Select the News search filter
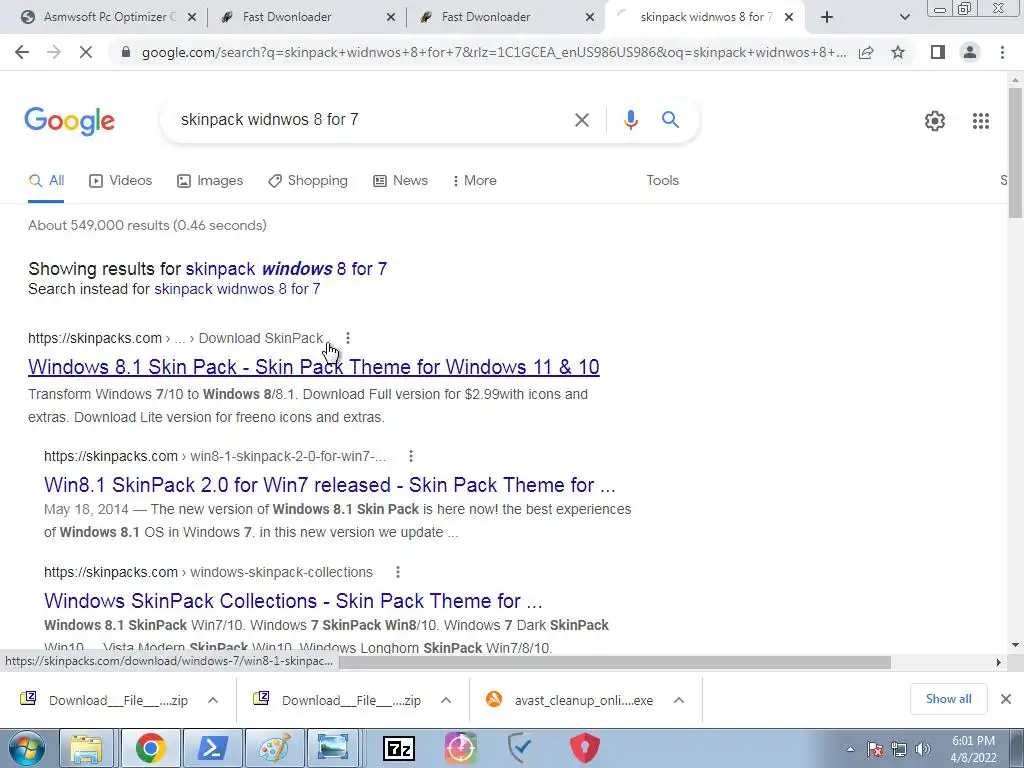 point(400,181)
